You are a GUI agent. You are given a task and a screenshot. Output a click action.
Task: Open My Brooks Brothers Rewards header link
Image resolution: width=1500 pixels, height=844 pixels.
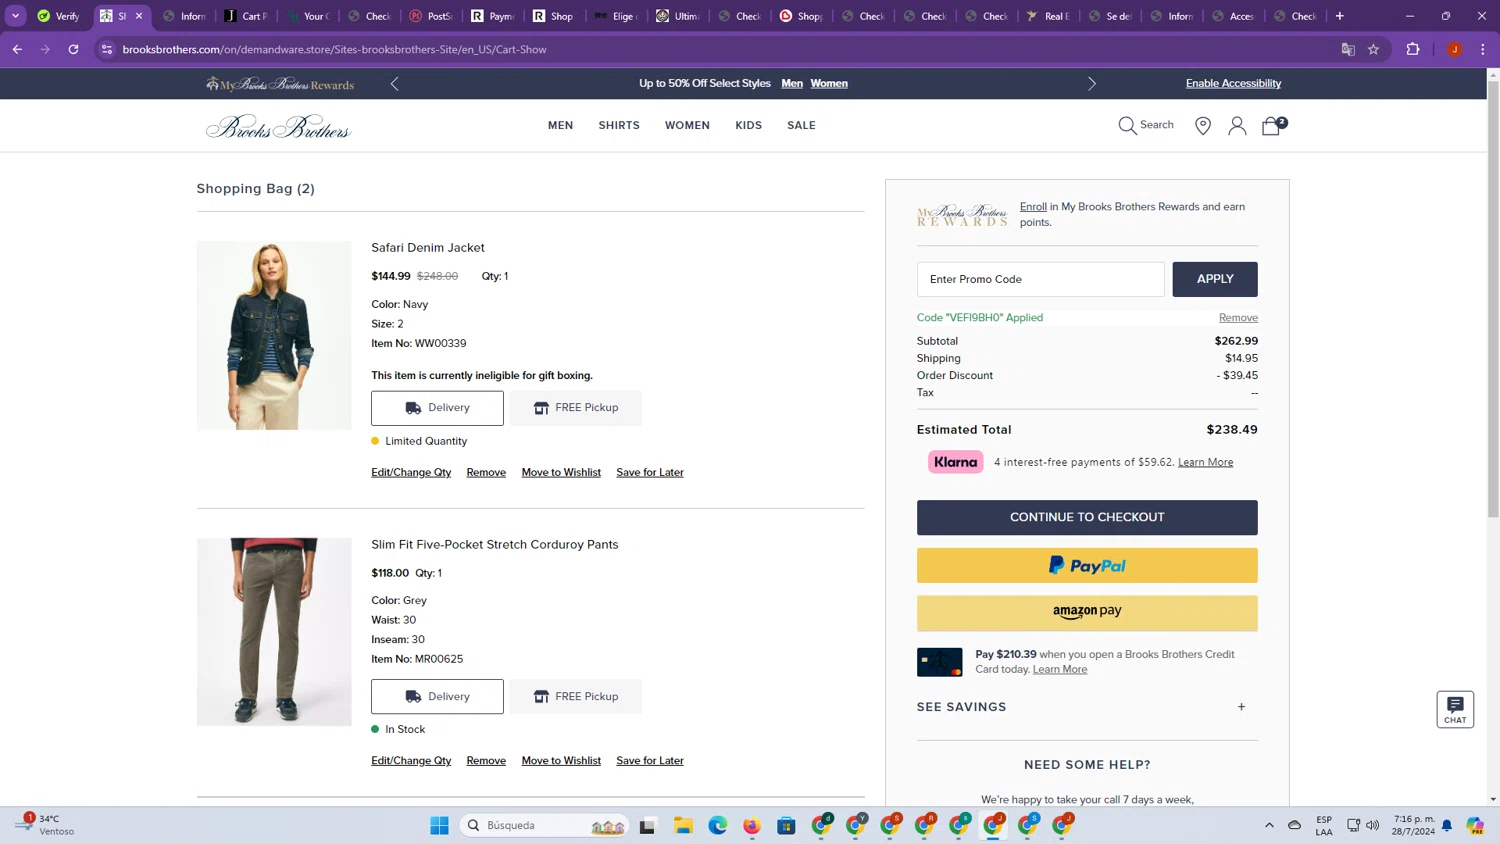(280, 84)
